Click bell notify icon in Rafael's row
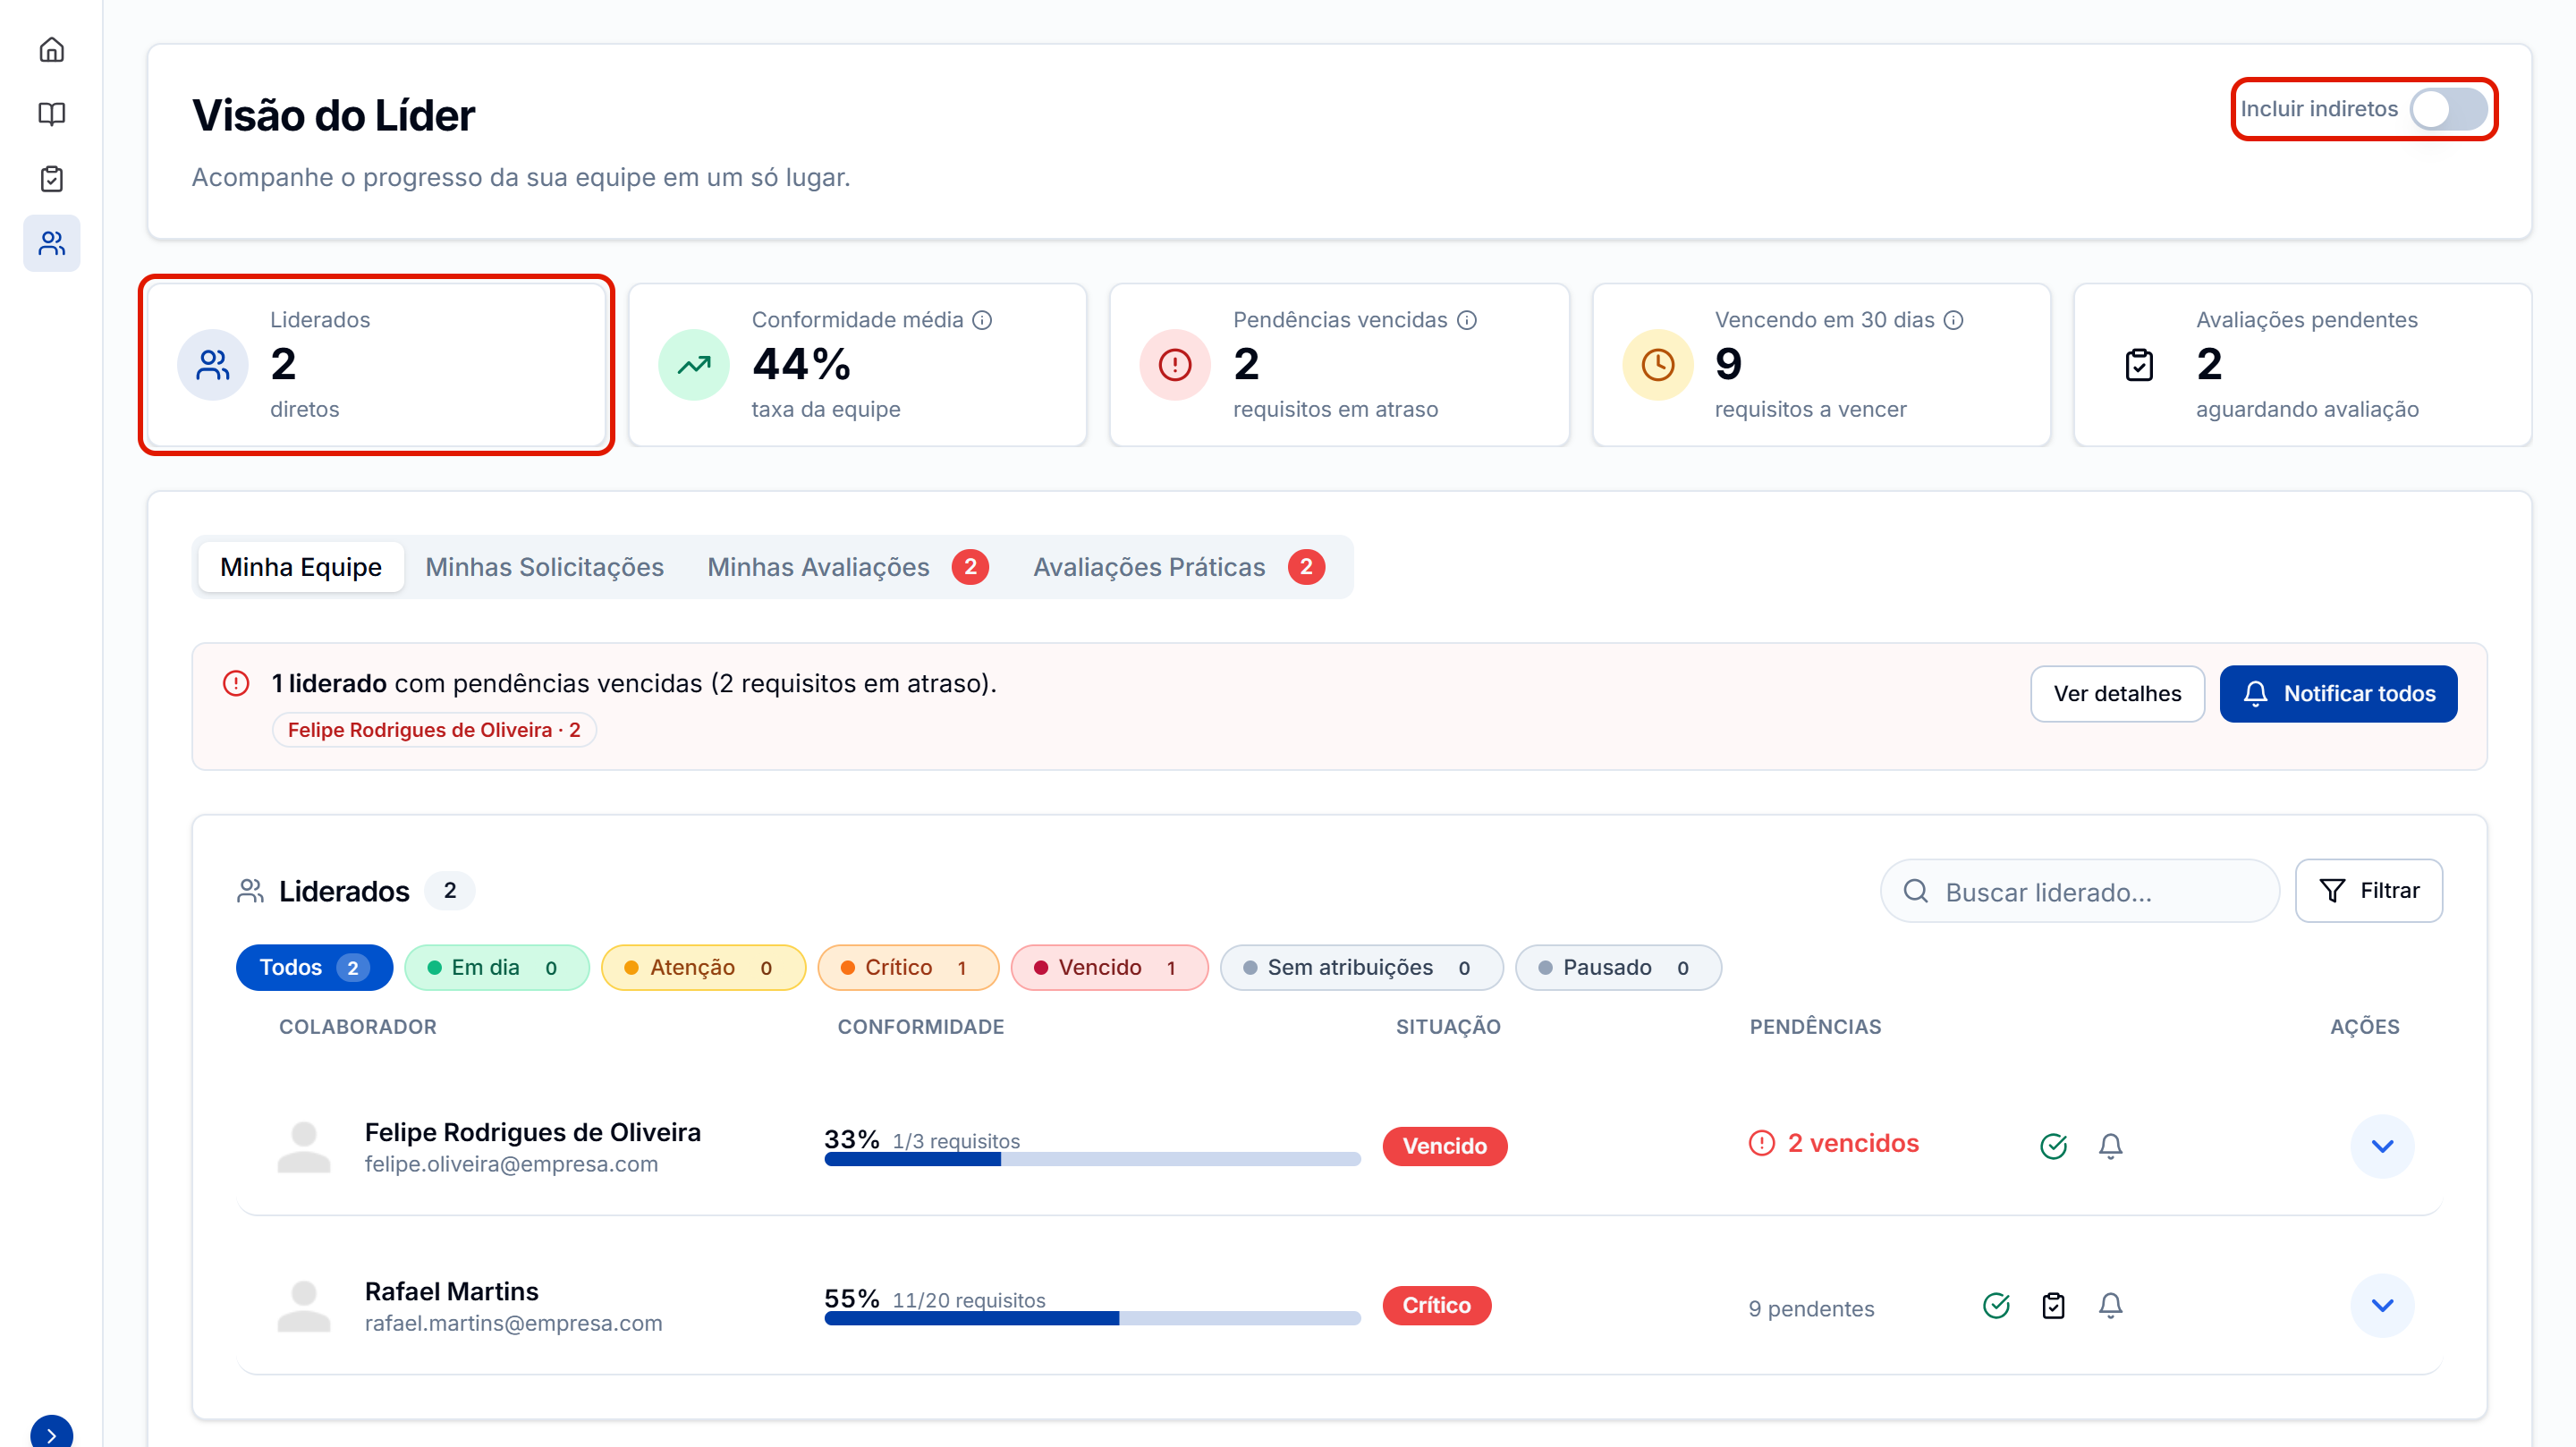 [x=2110, y=1305]
